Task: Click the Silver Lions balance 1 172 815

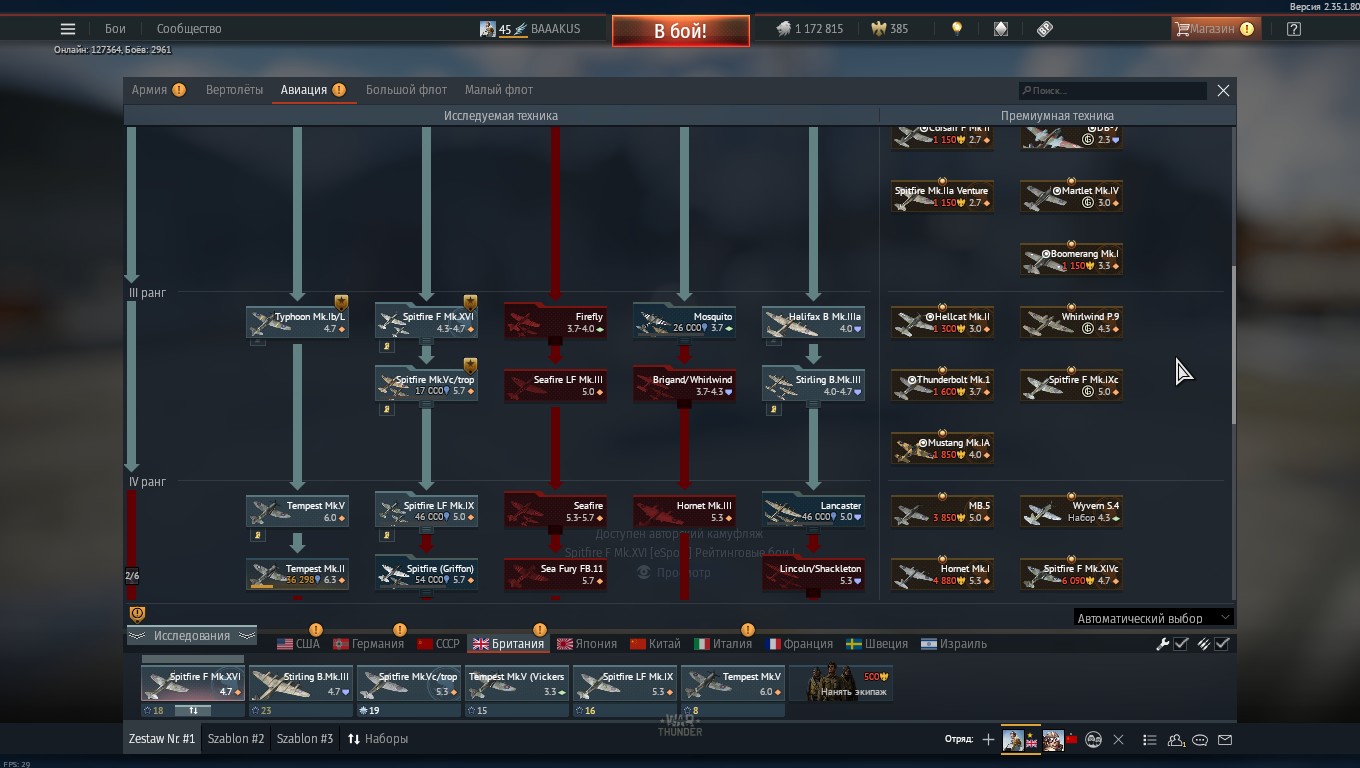Action: (810, 29)
